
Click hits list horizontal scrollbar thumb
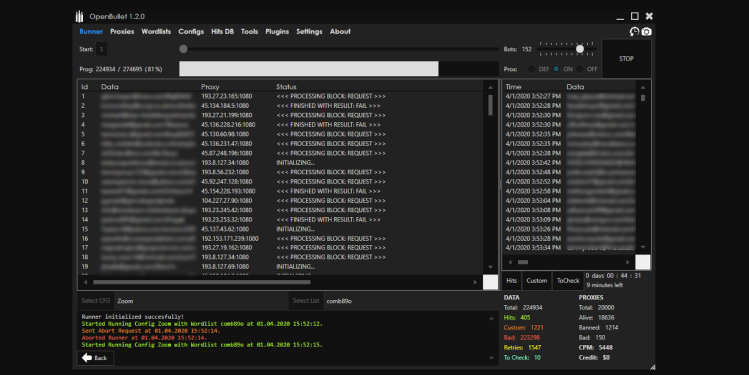point(523,262)
